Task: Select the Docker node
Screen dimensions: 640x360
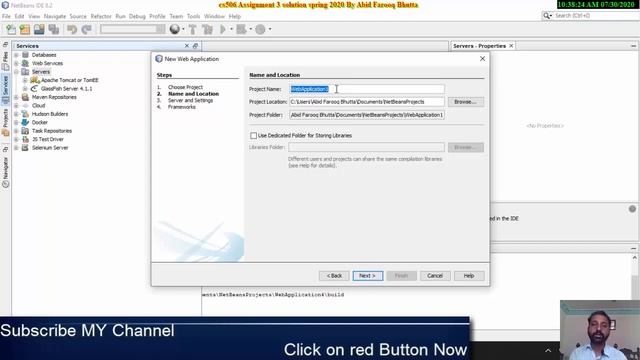Action: click(40, 122)
